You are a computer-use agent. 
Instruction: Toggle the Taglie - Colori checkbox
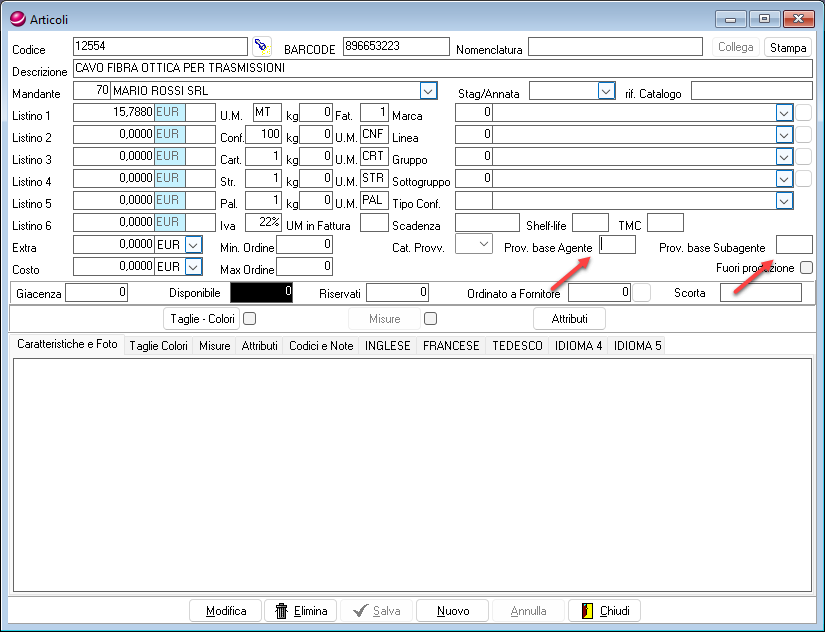(x=249, y=318)
